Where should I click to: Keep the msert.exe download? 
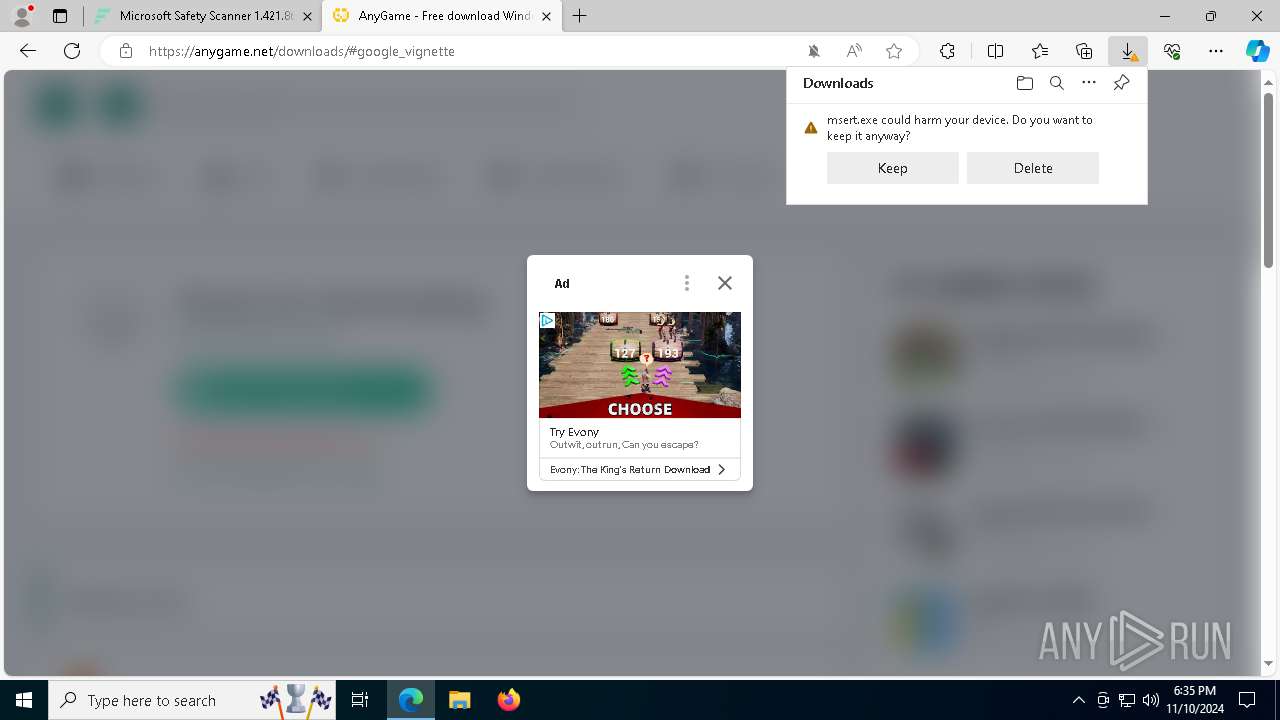coord(893,168)
